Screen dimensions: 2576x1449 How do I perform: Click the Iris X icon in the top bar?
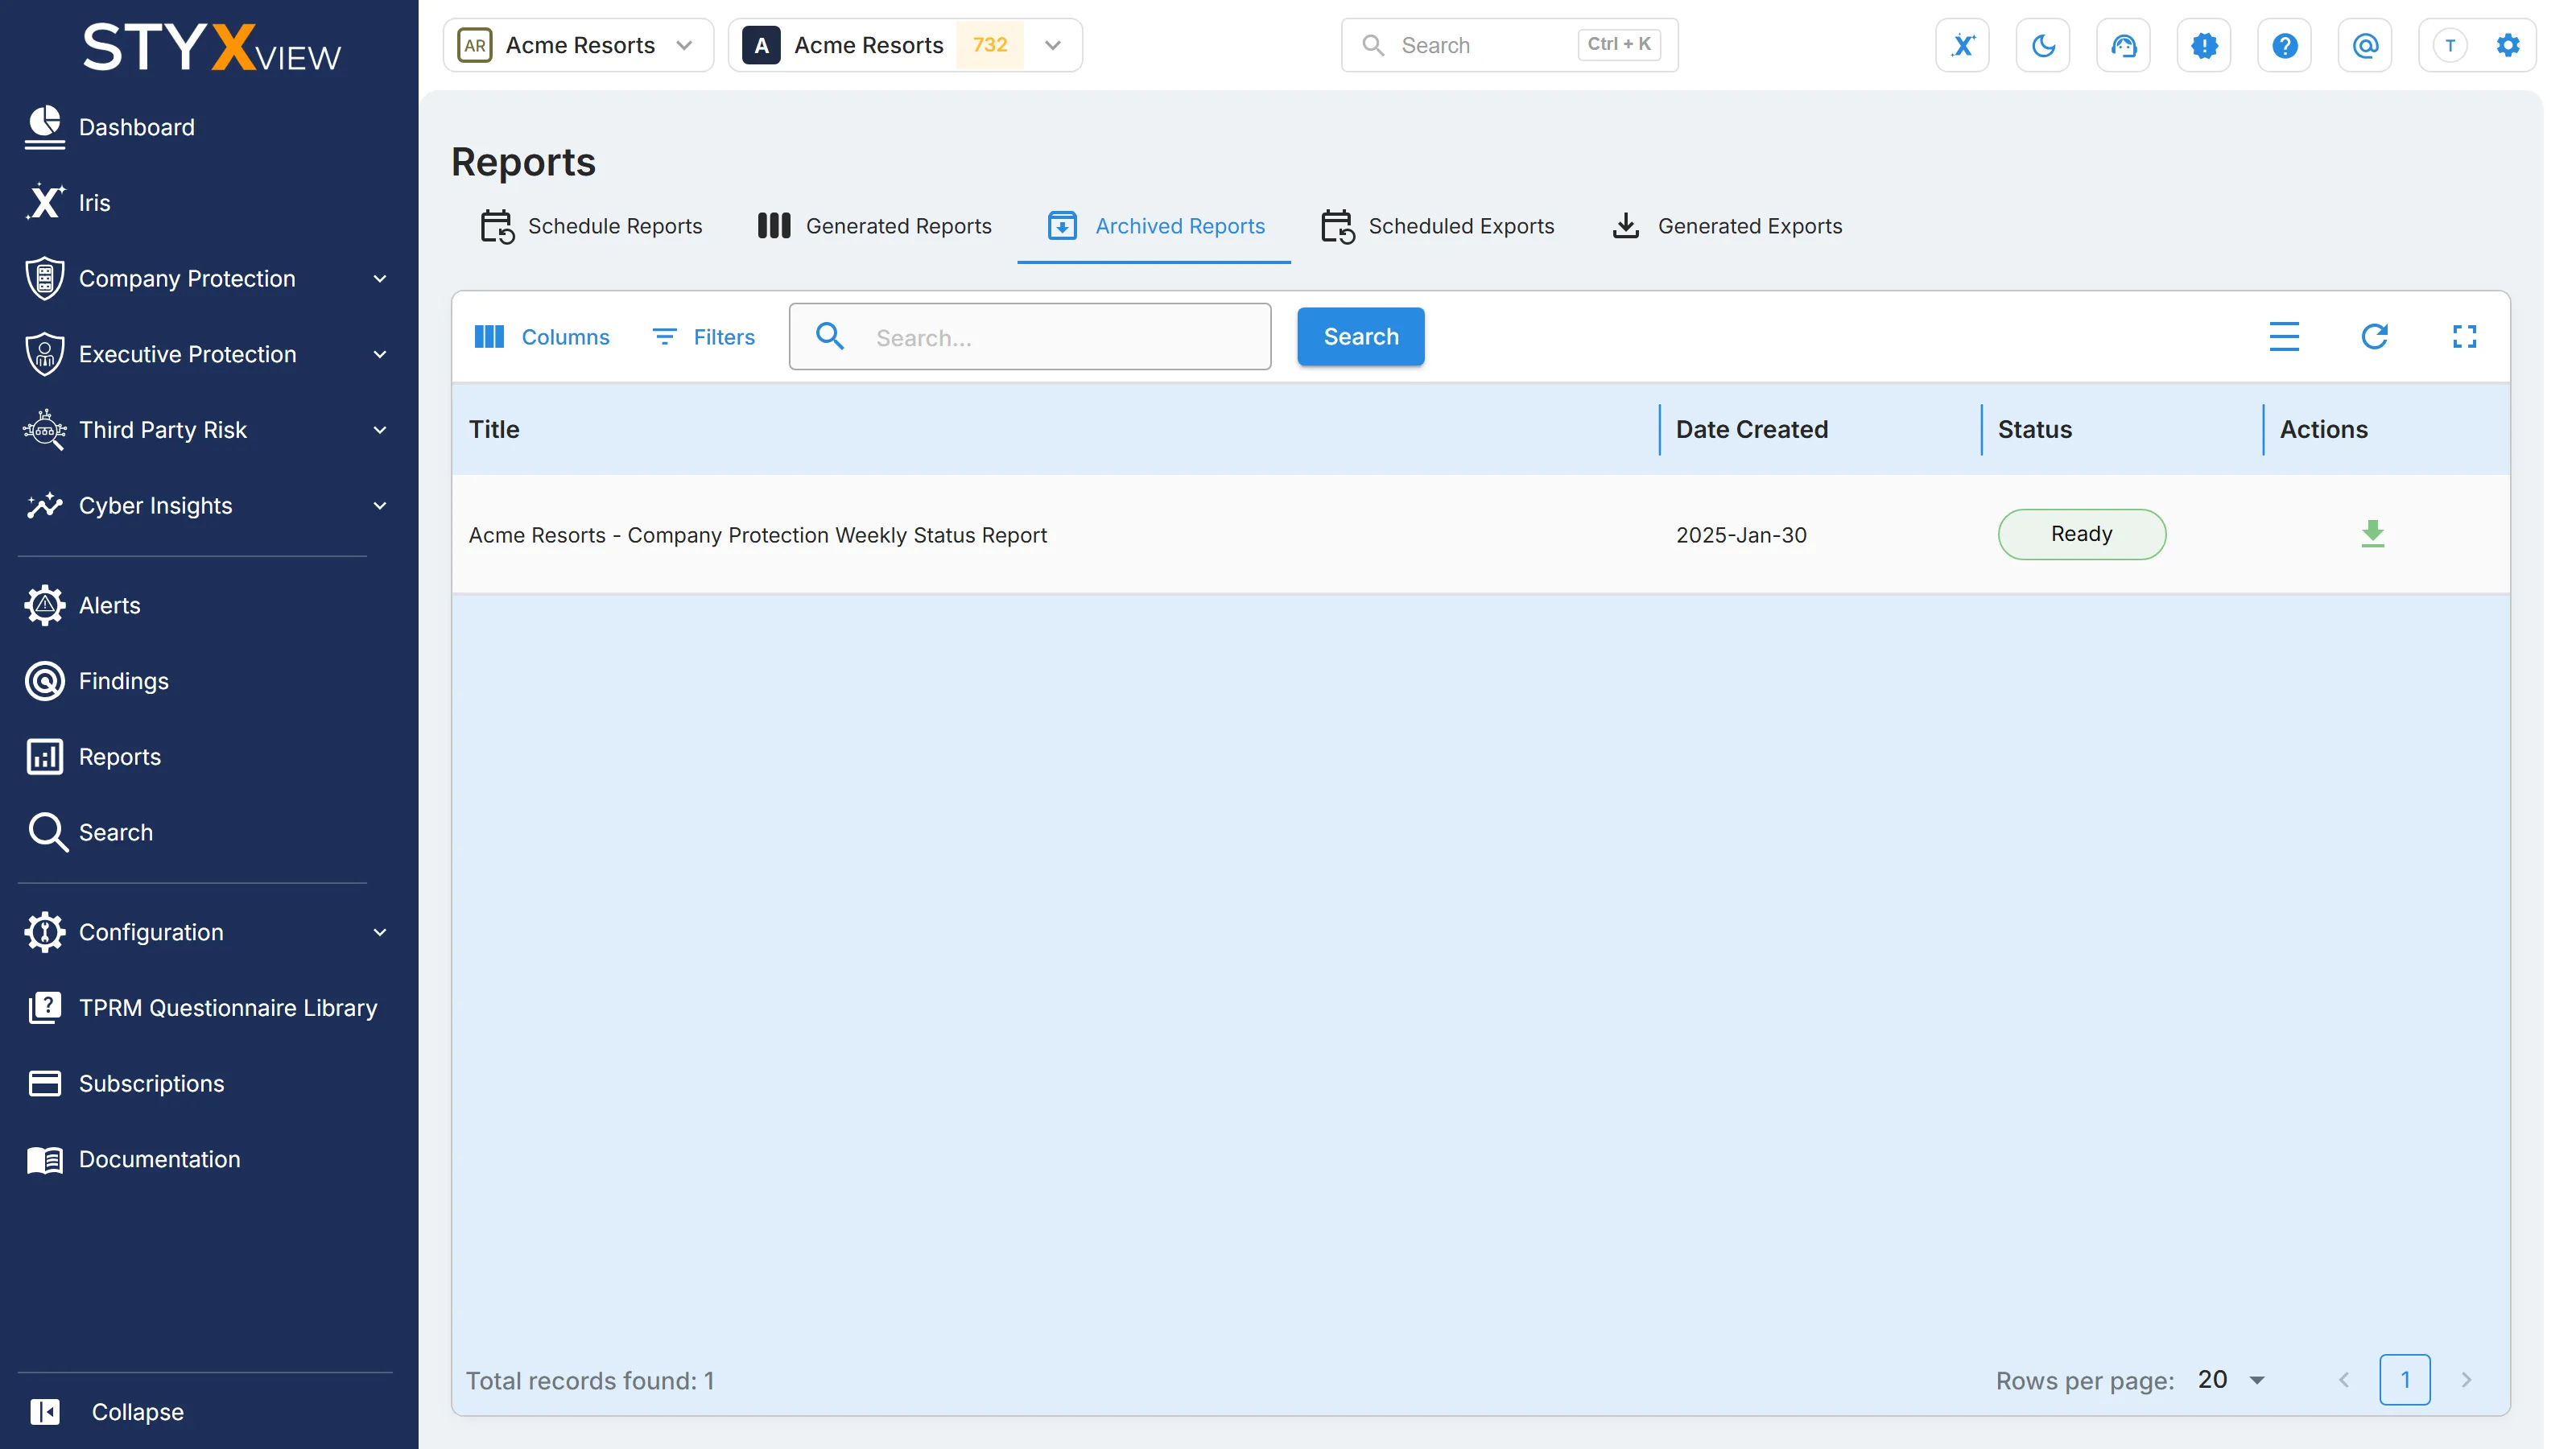(1962, 45)
